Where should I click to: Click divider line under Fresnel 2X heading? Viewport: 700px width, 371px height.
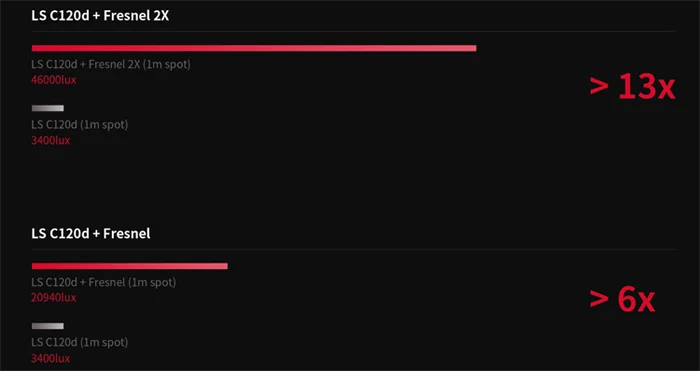tap(354, 31)
